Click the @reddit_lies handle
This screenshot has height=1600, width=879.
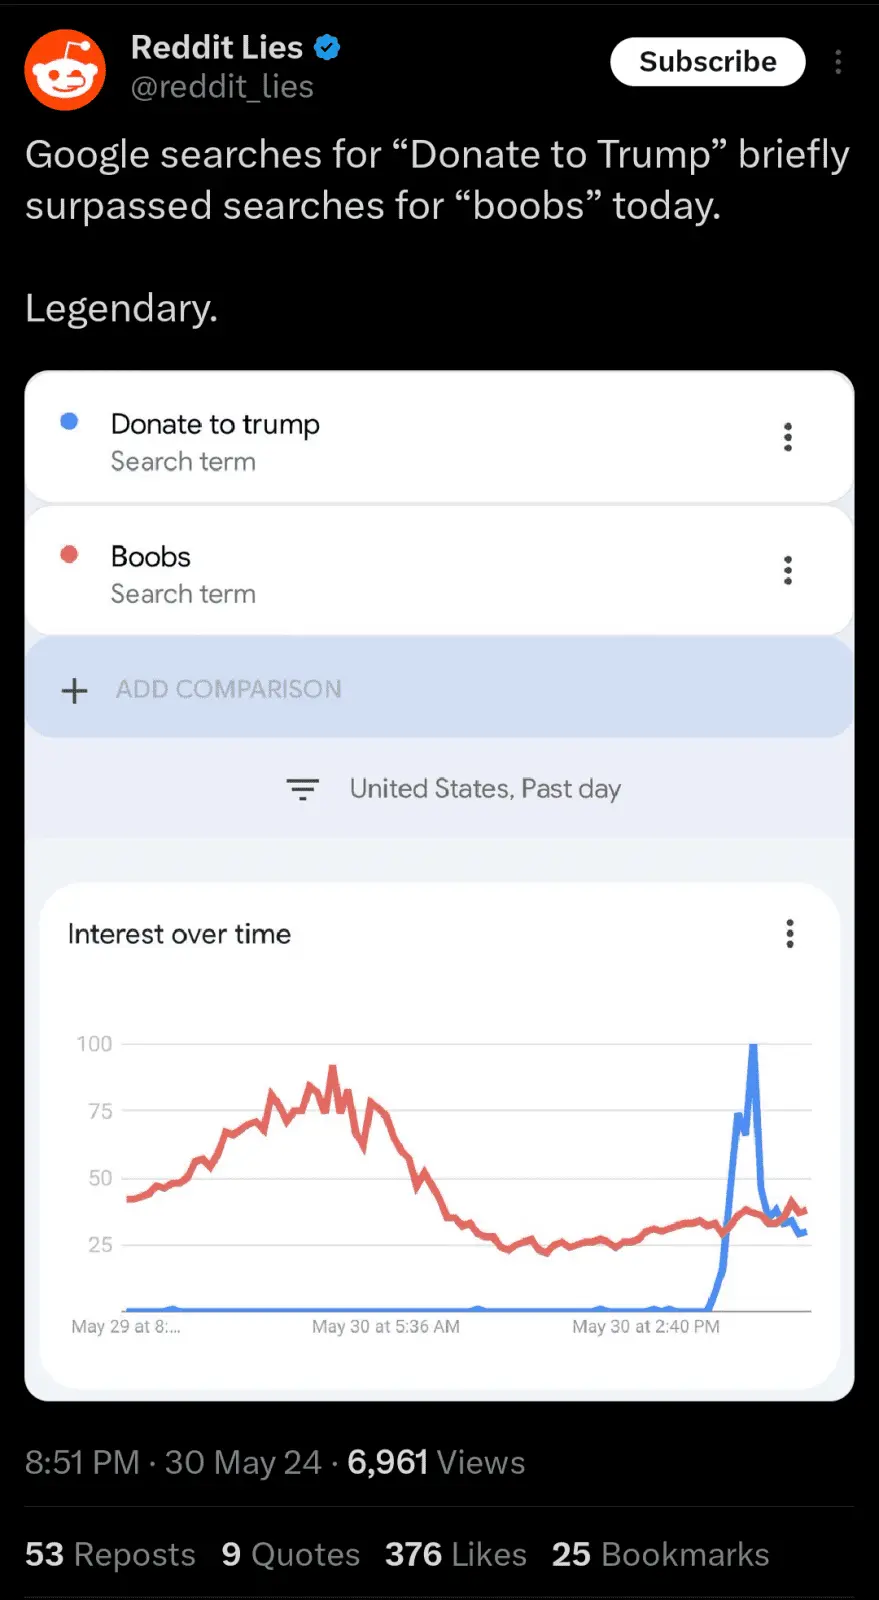pyautogui.click(x=222, y=88)
